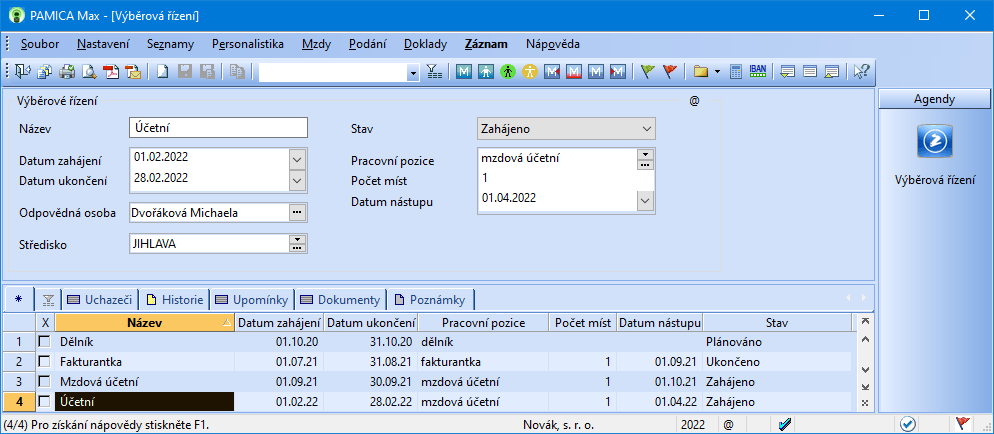Check the Fakturantka row checkbox

44,361
